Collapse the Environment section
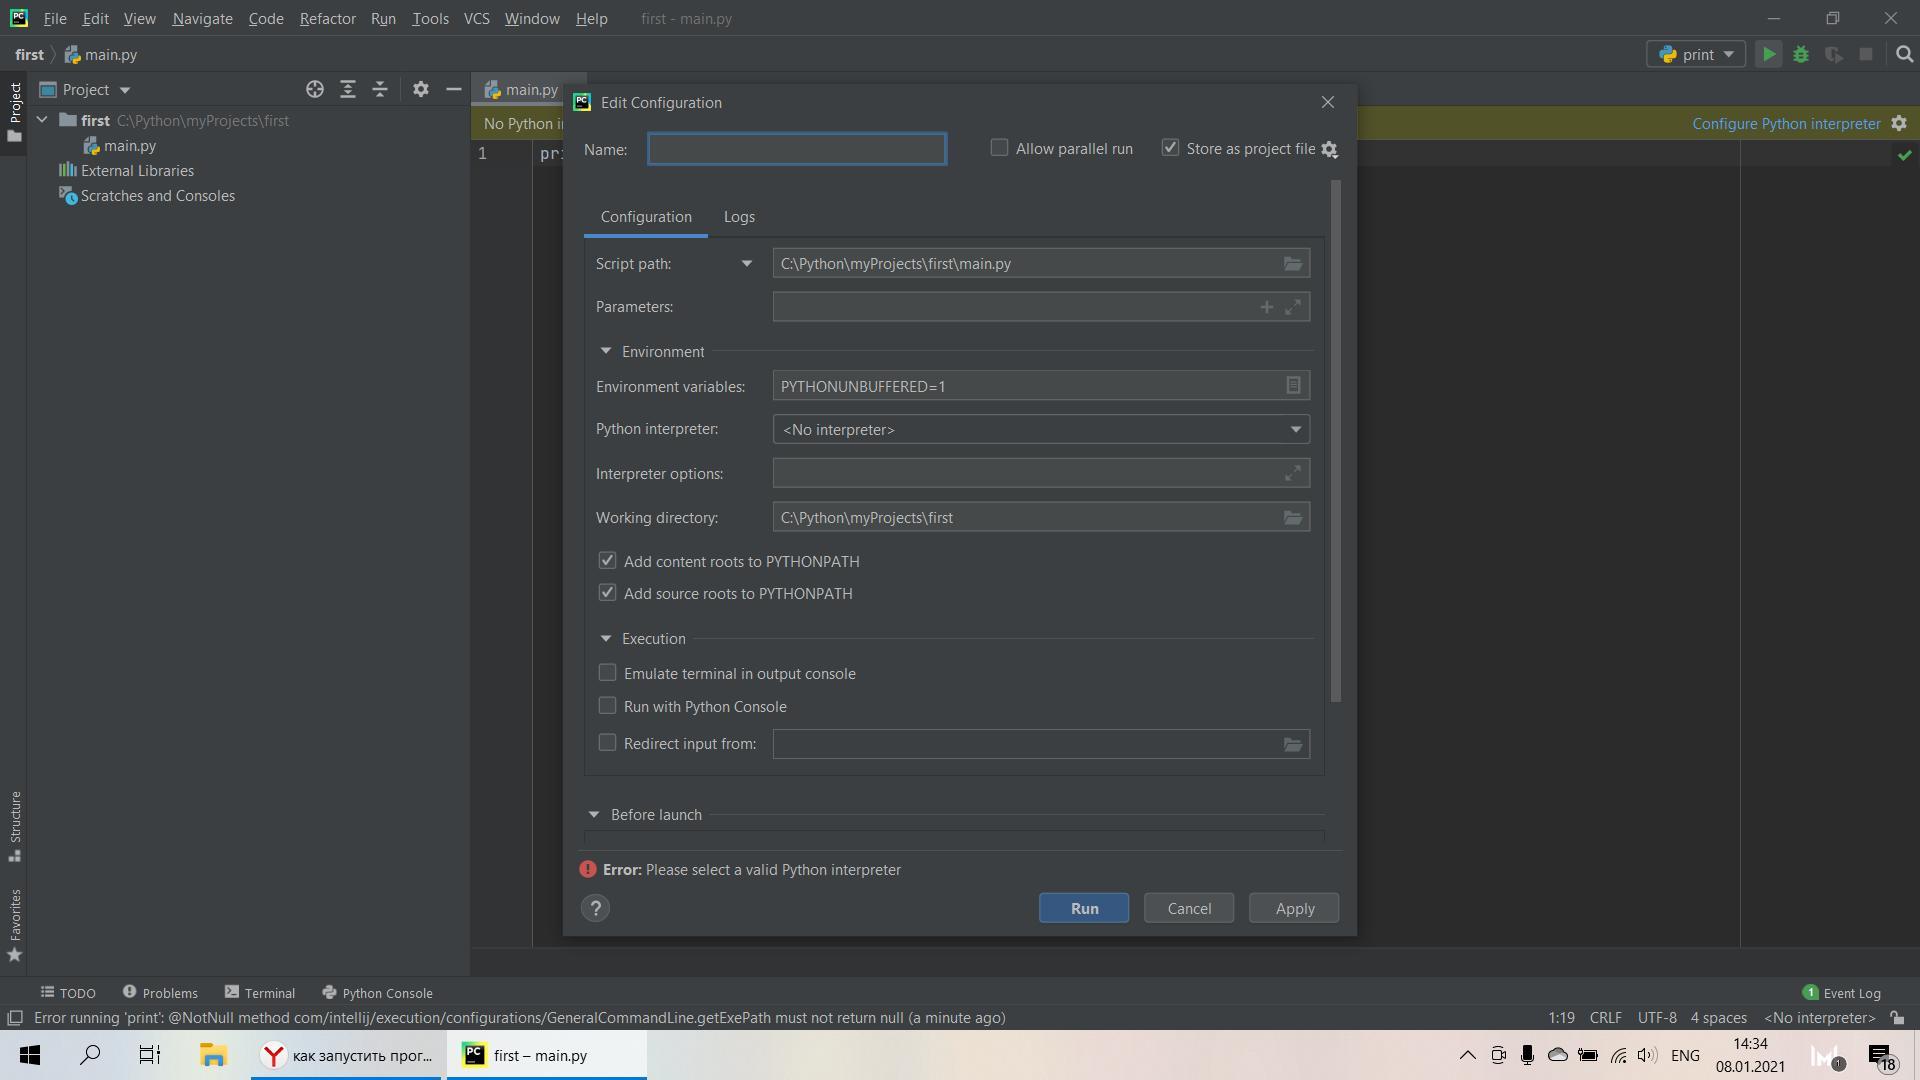 [604, 351]
